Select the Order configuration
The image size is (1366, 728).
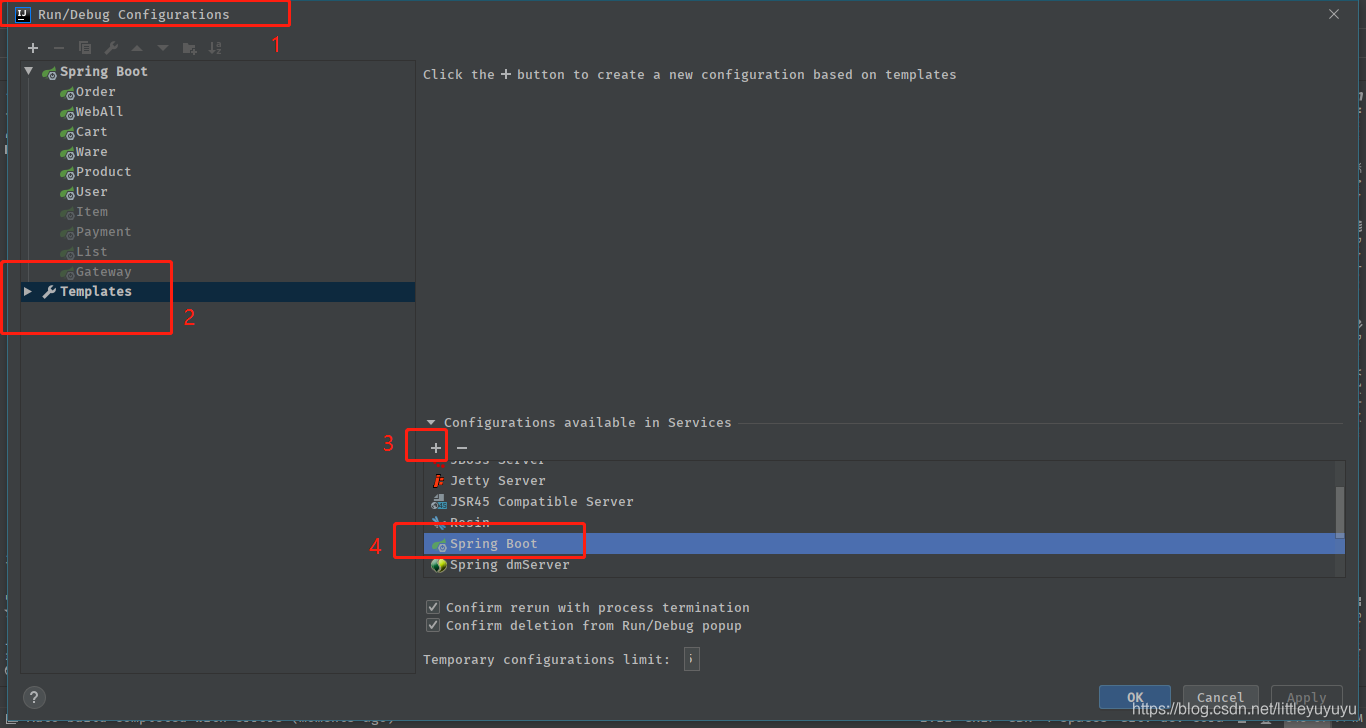click(x=96, y=92)
